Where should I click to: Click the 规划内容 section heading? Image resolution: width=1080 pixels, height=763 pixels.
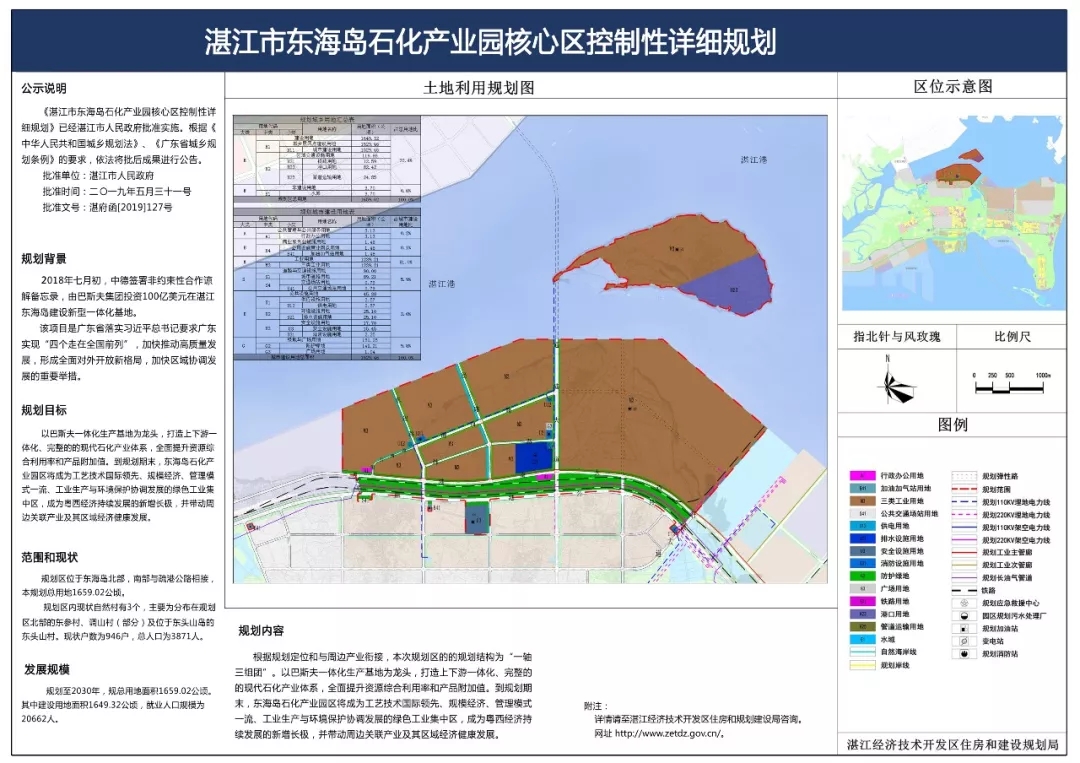coord(261,630)
